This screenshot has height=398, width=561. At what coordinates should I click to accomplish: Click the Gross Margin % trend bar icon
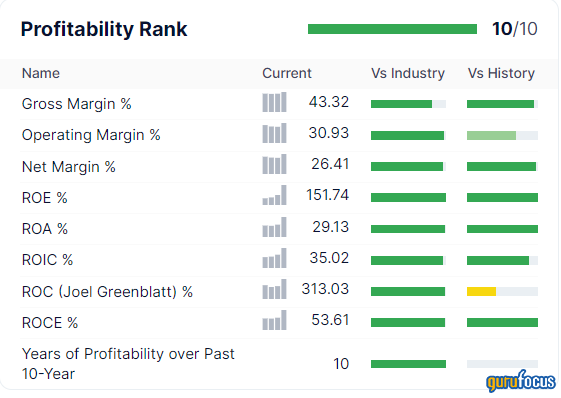[x=274, y=102]
